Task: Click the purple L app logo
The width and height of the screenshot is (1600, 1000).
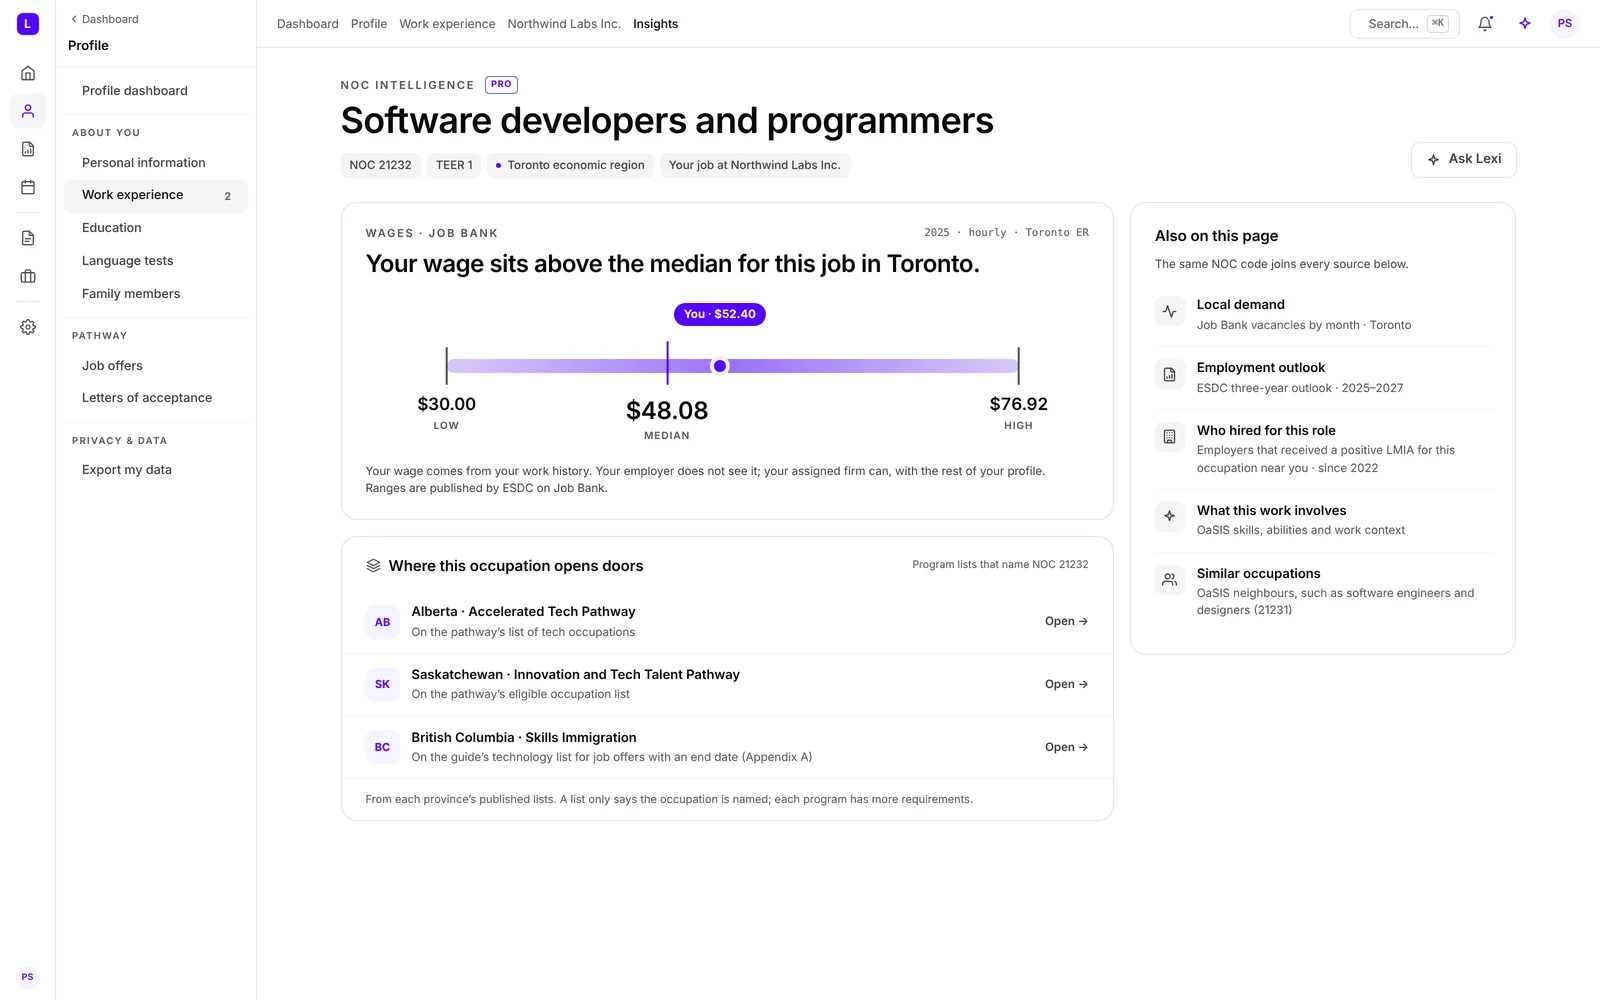Action: (x=28, y=24)
